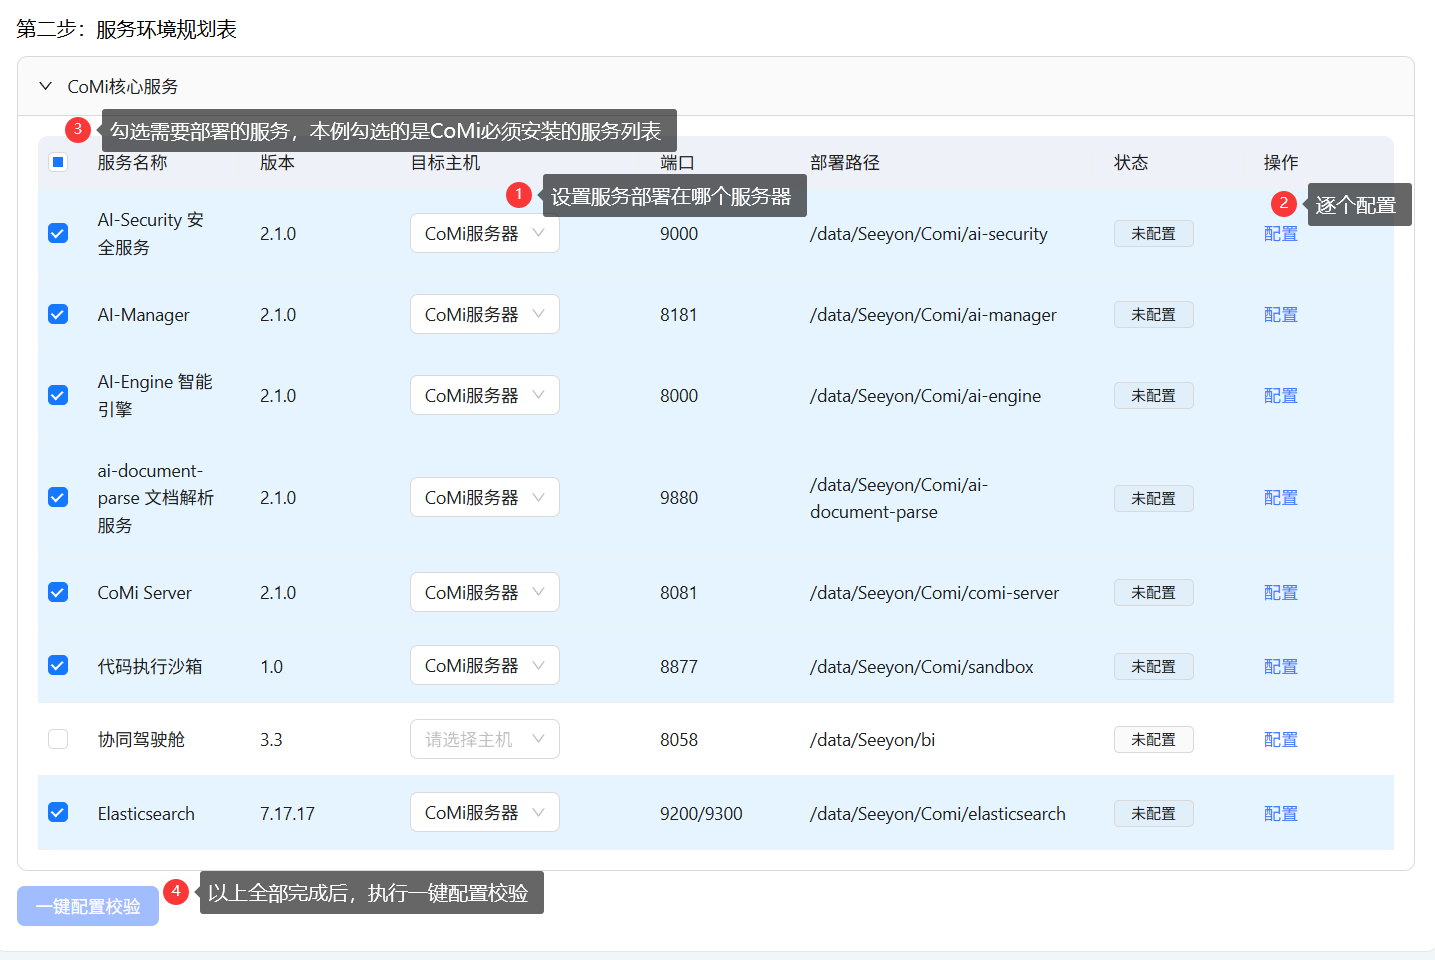Click 未配置 status tag for CoMi Server
The width and height of the screenshot is (1435, 960).
click(1154, 593)
